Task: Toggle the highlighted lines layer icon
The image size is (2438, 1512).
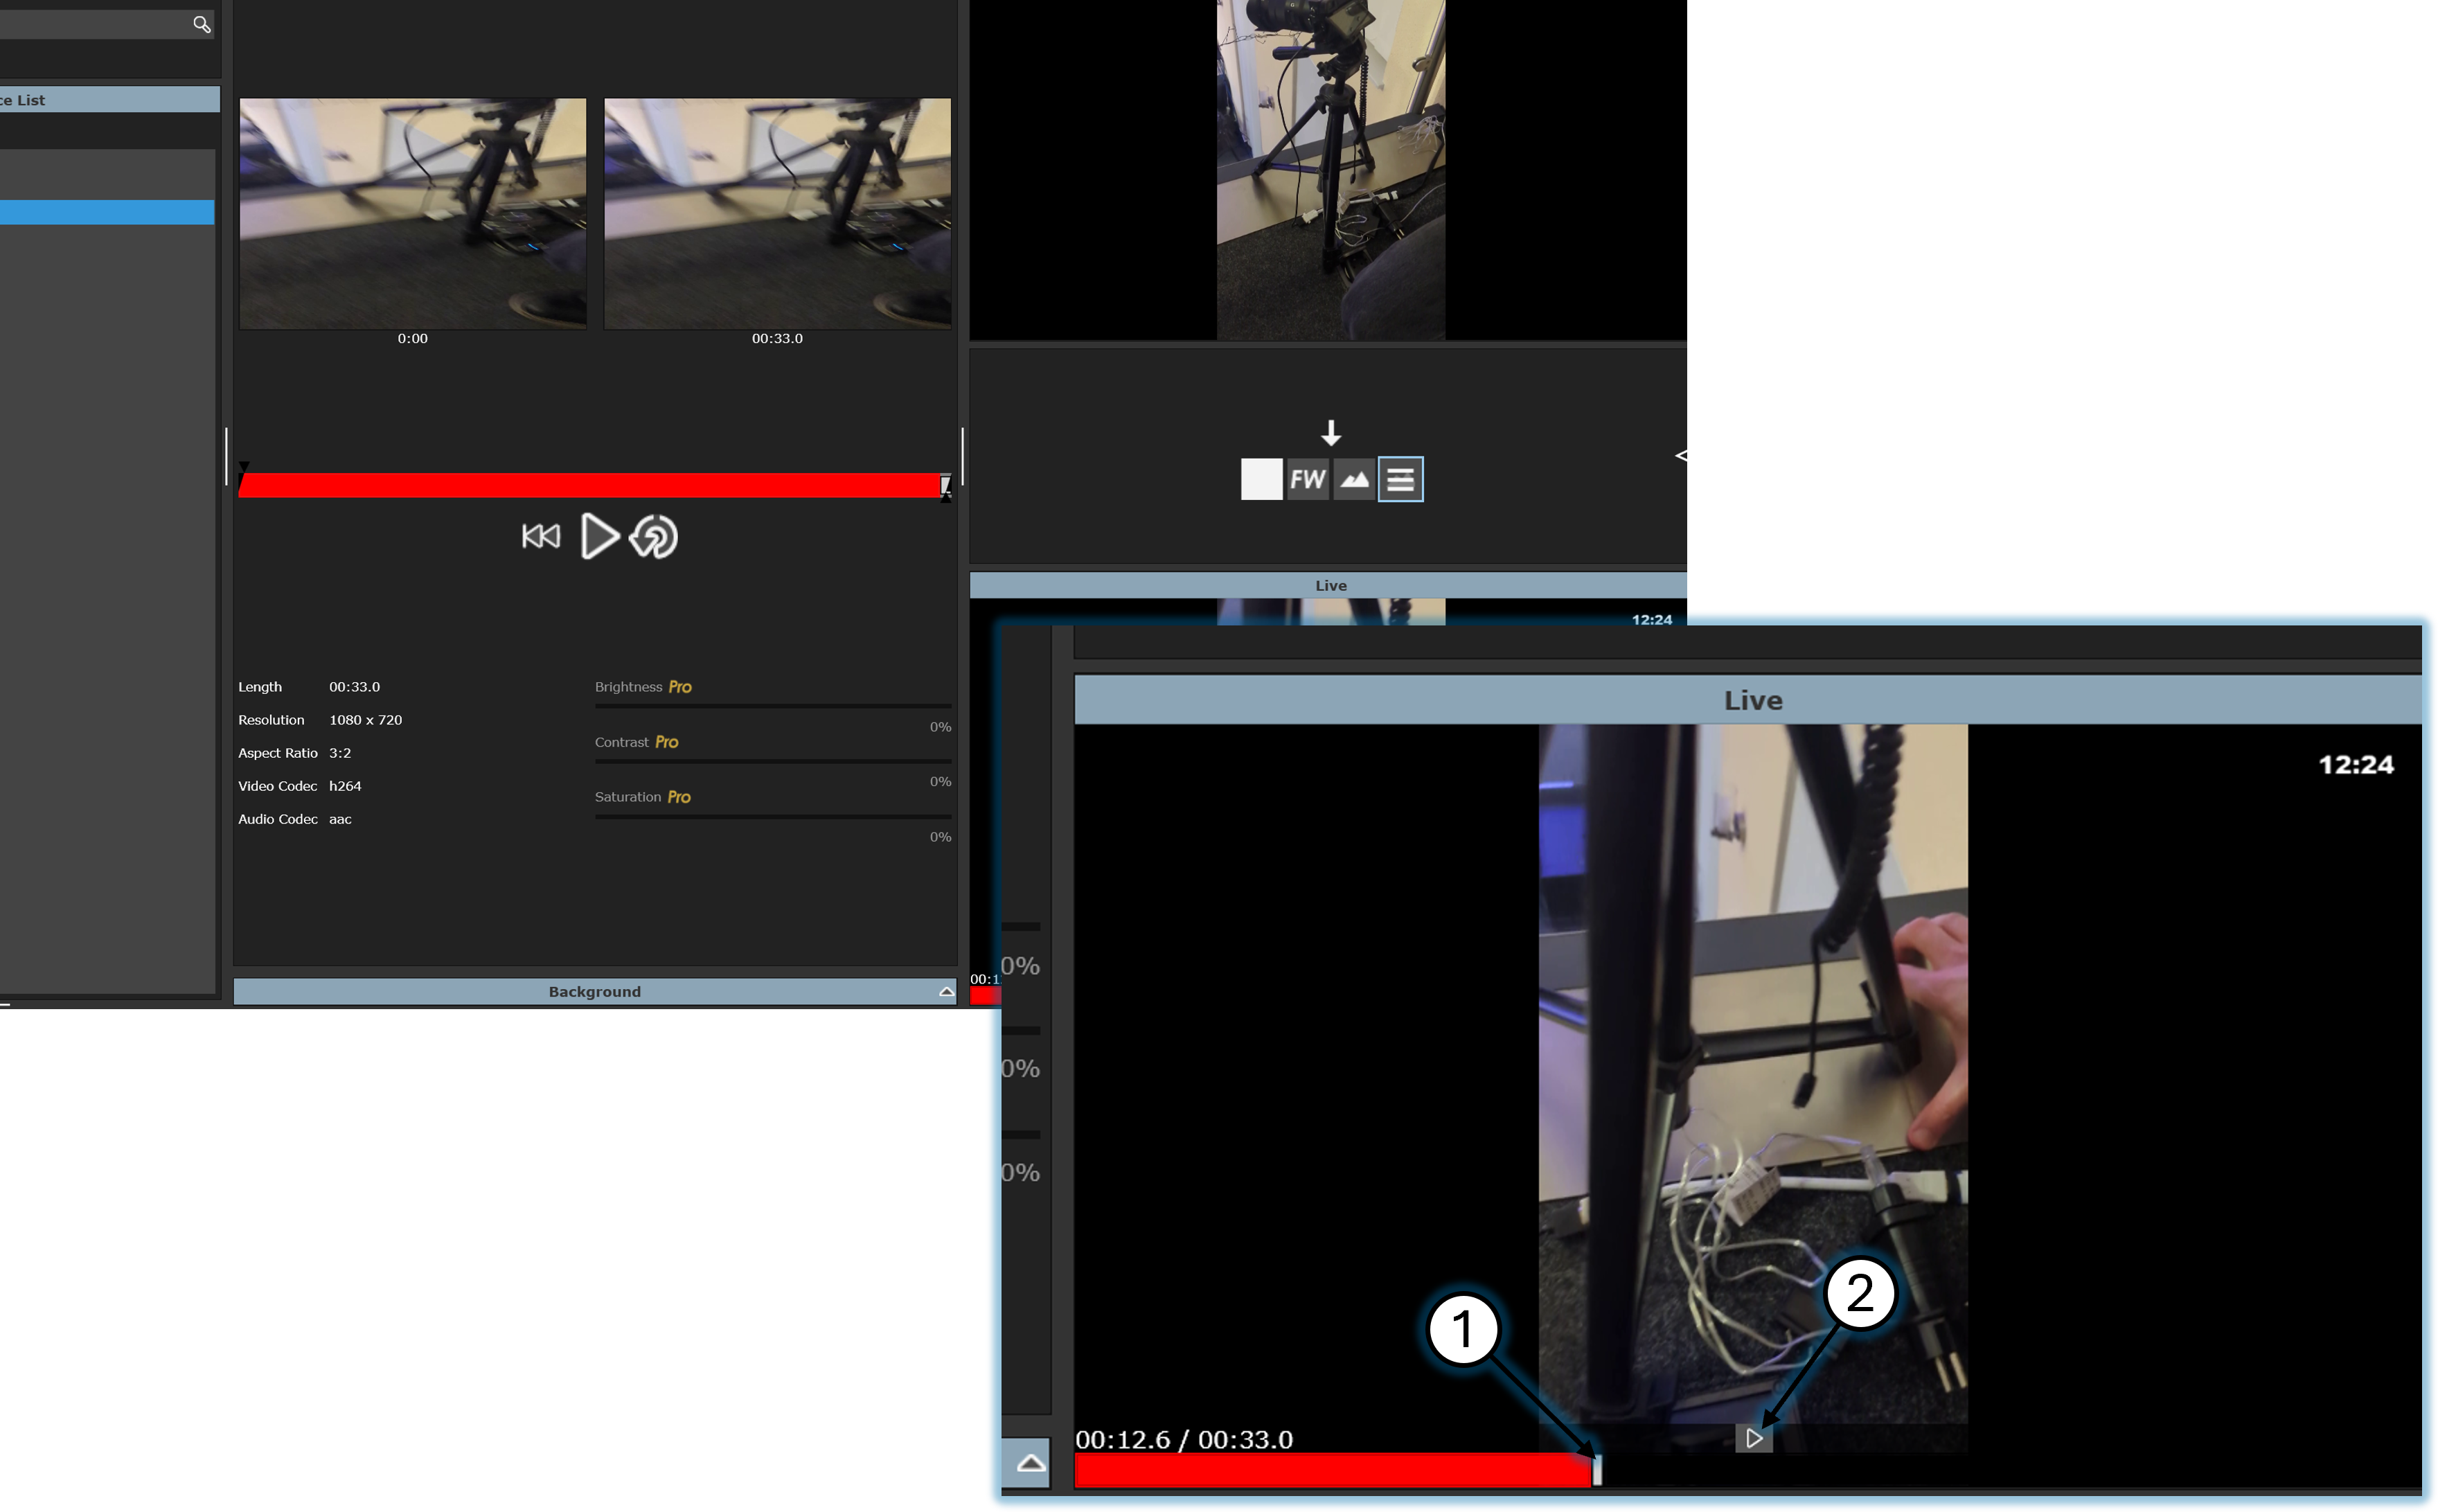Action: click(1400, 480)
